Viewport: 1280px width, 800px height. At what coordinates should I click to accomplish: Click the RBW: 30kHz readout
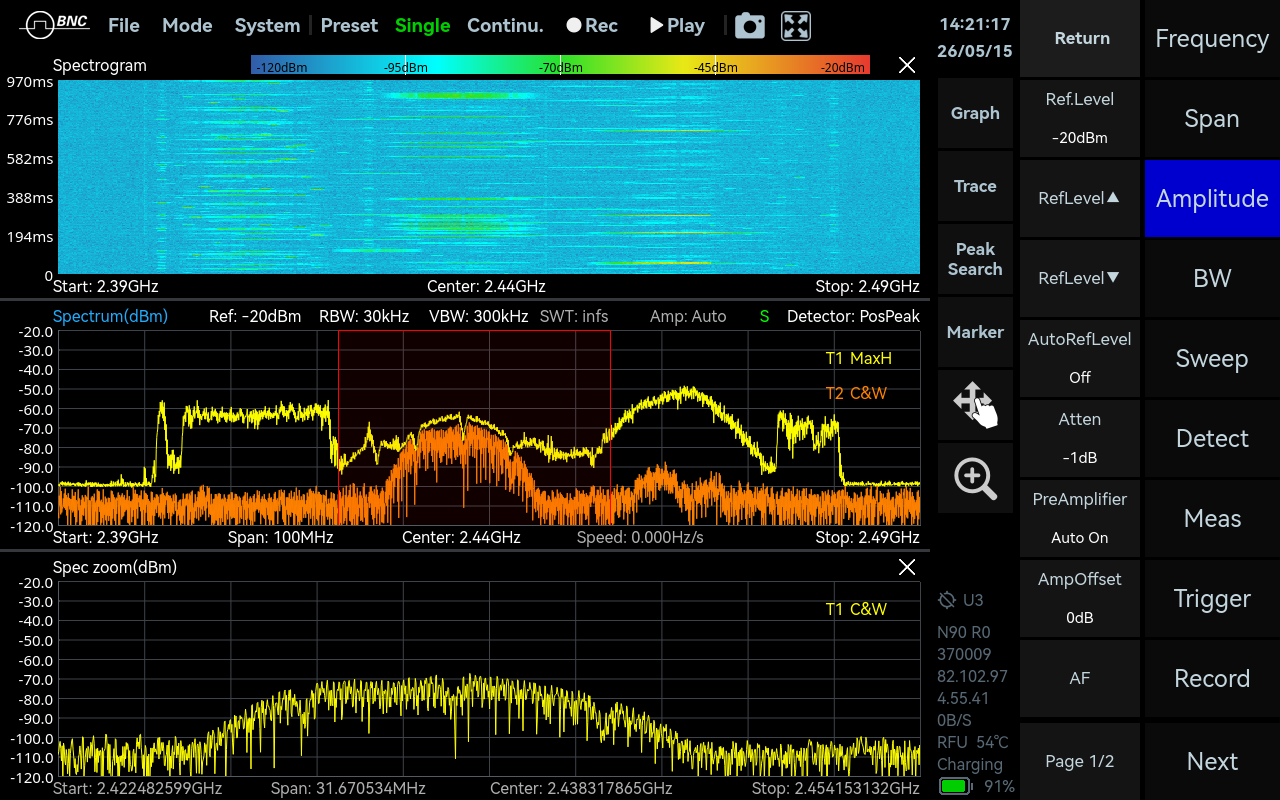(364, 316)
